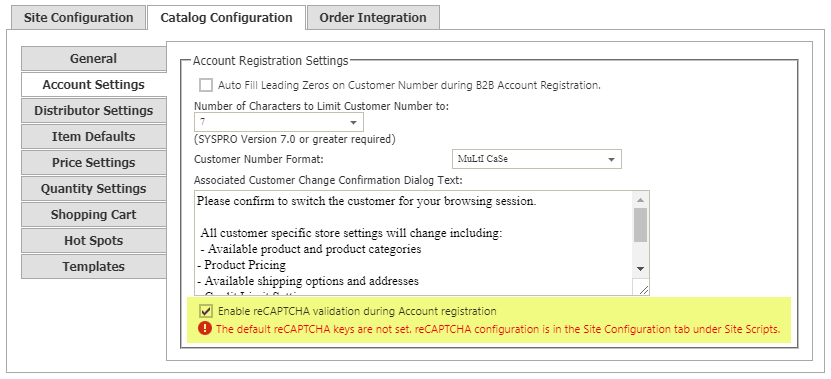Expand the Customer Number Format dropdown
Image resolution: width=831 pixels, height=379 pixels.
(536, 159)
